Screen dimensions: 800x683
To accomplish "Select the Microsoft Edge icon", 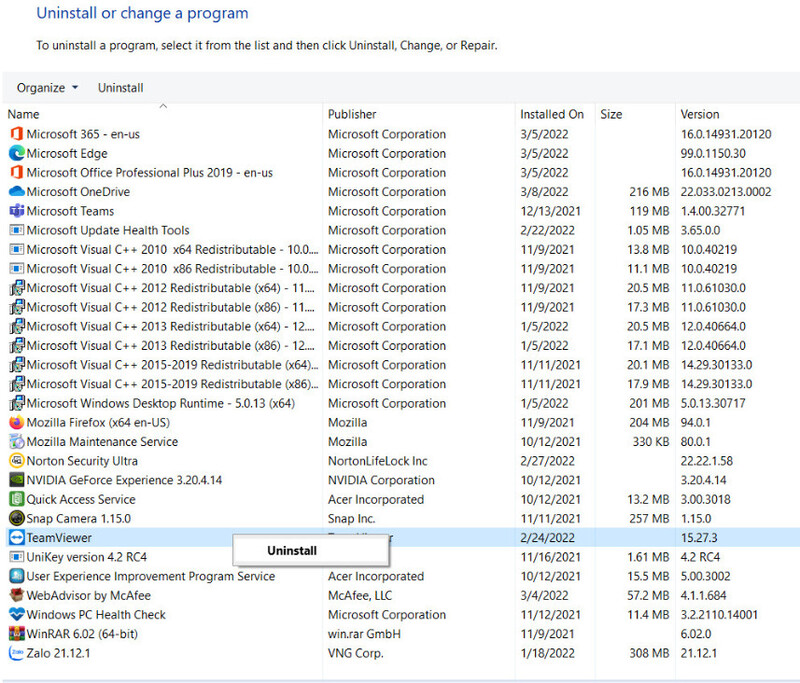I will click(16, 153).
